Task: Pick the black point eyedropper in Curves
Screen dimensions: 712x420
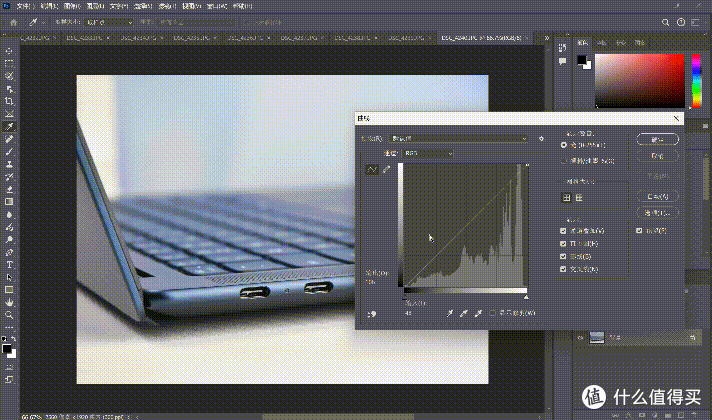Action: tap(450, 313)
